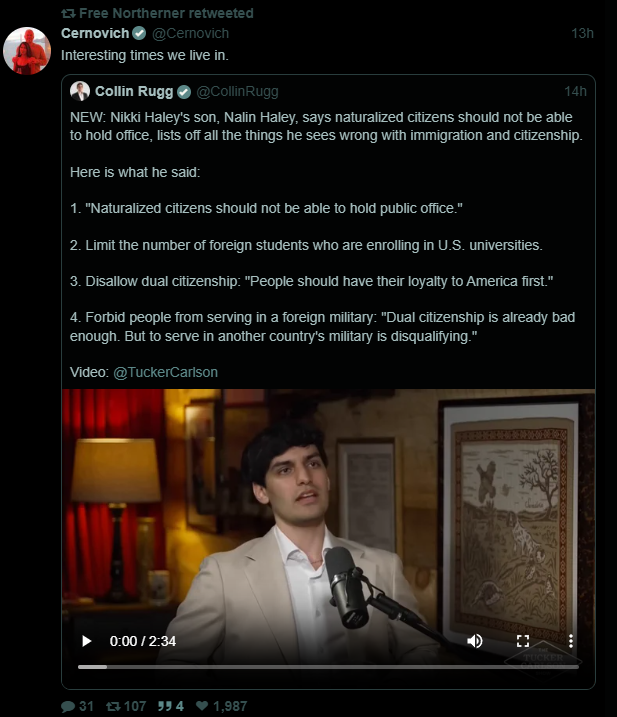The width and height of the screenshot is (617, 717).
Task: Click Free Northerner retweeted label
Action: 166,13
